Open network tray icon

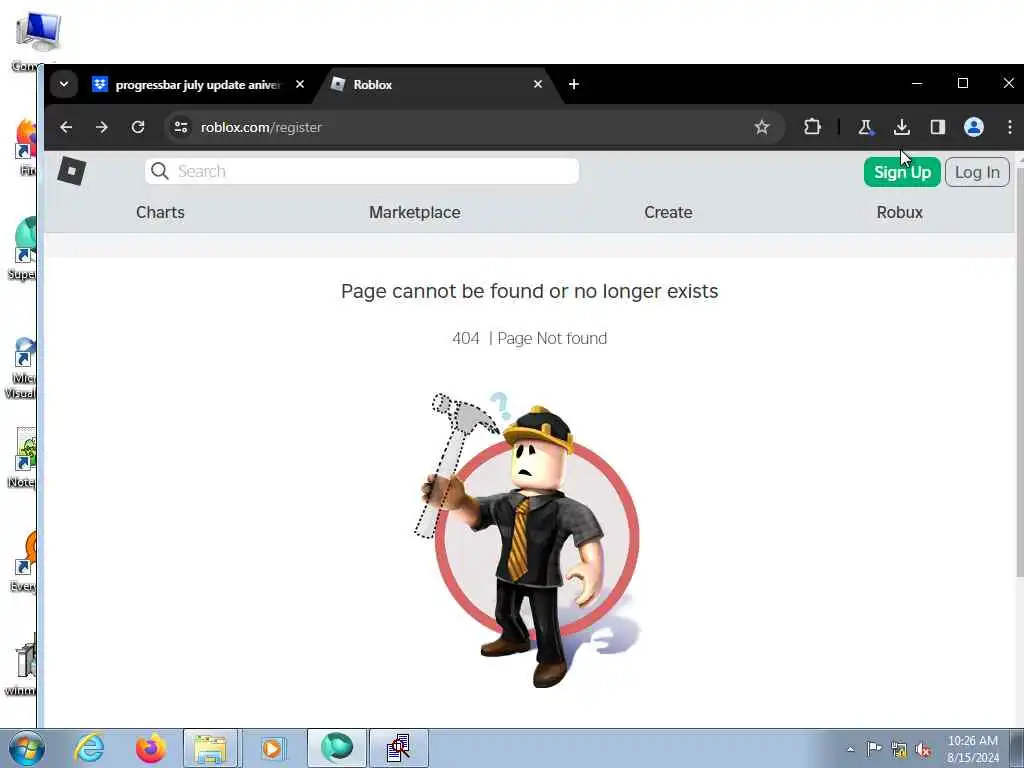coord(899,750)
